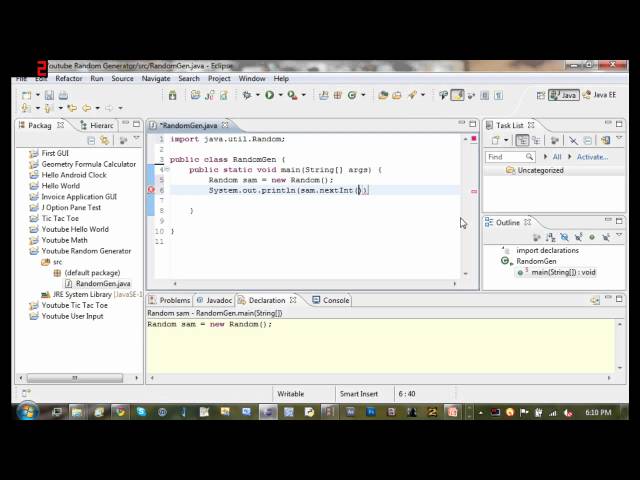
Task: Open the Refactor menu
Action: click(x=69, y=78)
